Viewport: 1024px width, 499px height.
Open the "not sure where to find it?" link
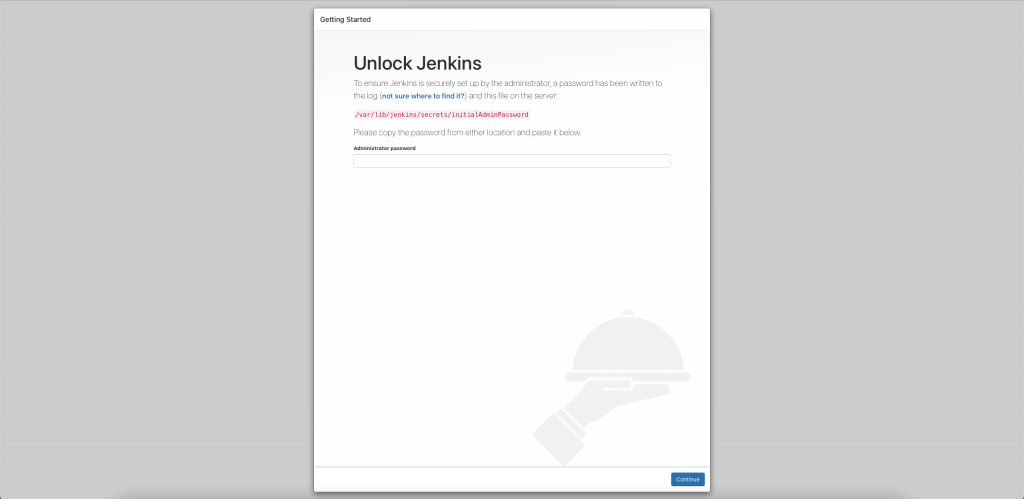(x=423, y=96)
